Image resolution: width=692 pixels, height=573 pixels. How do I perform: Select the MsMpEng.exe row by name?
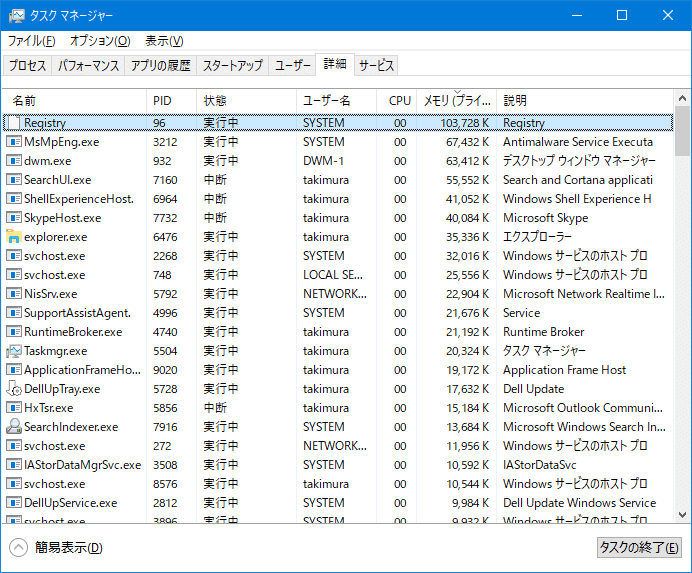click(x=62, y=142)
